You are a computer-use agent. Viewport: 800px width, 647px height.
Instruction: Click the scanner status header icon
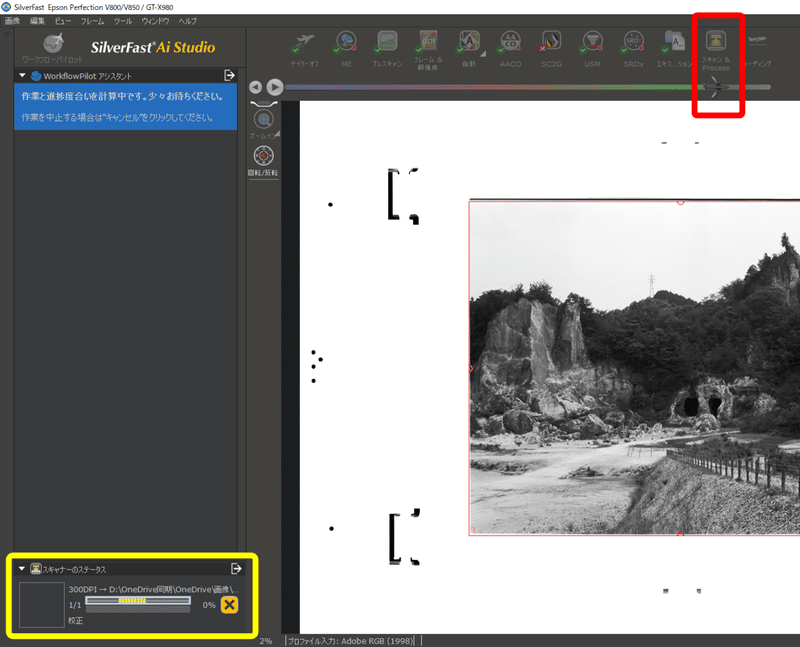tap(36, 568)
